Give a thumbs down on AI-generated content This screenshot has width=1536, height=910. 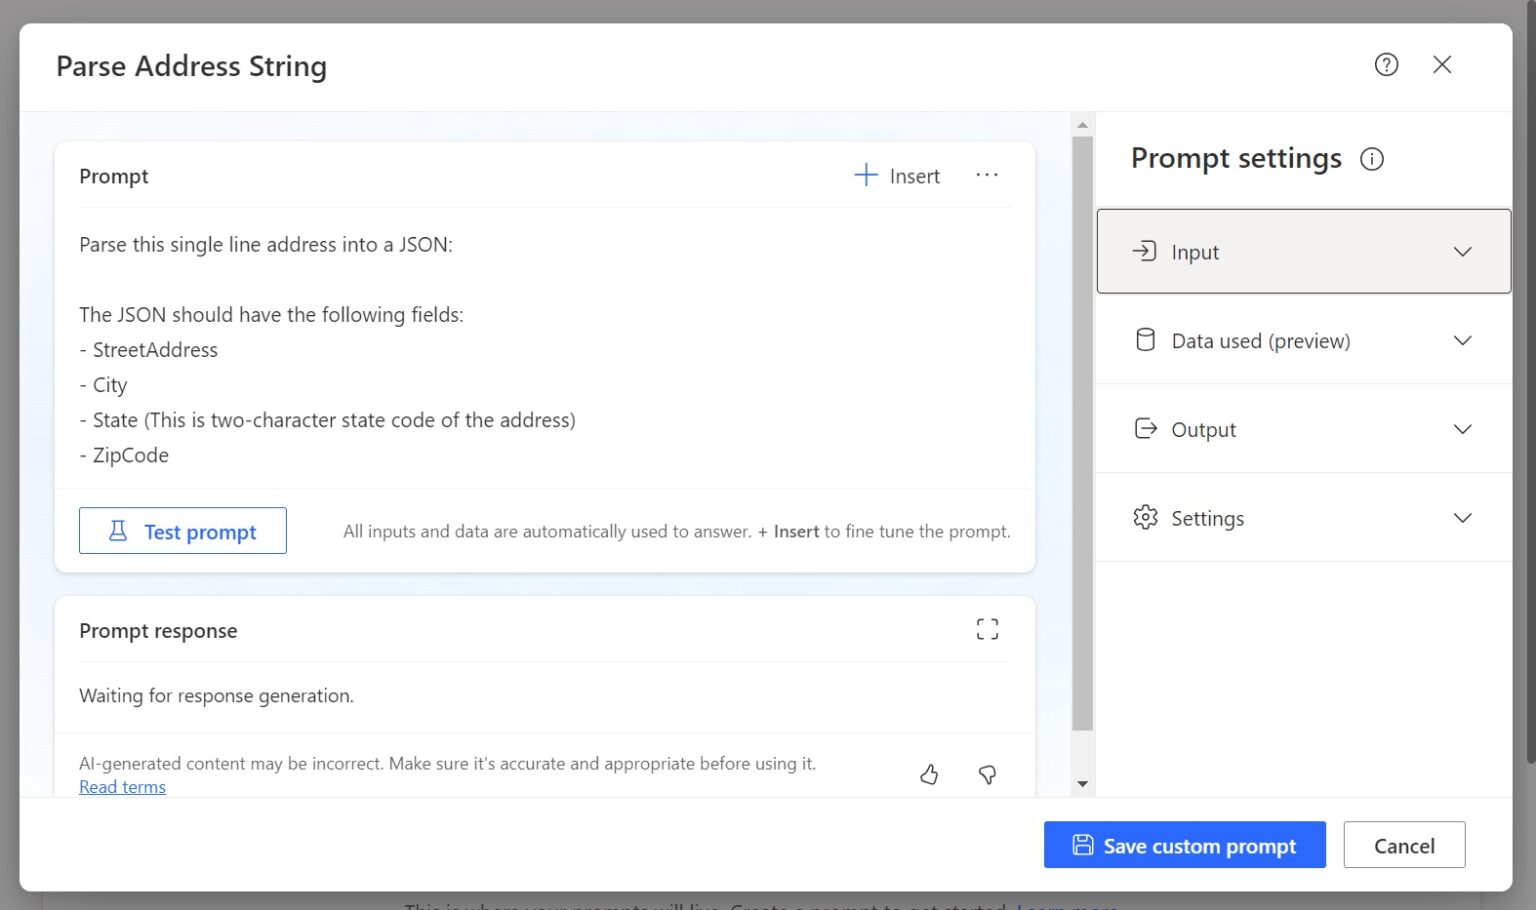pos(987,774)
